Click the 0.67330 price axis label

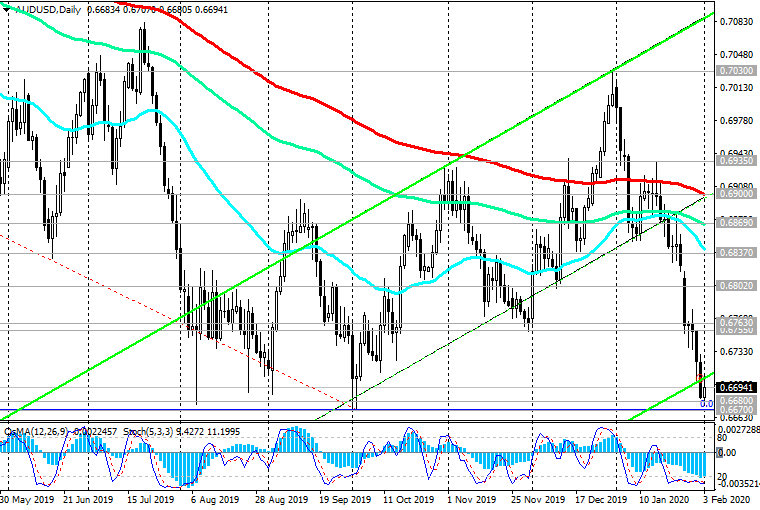tap(736, 351)
